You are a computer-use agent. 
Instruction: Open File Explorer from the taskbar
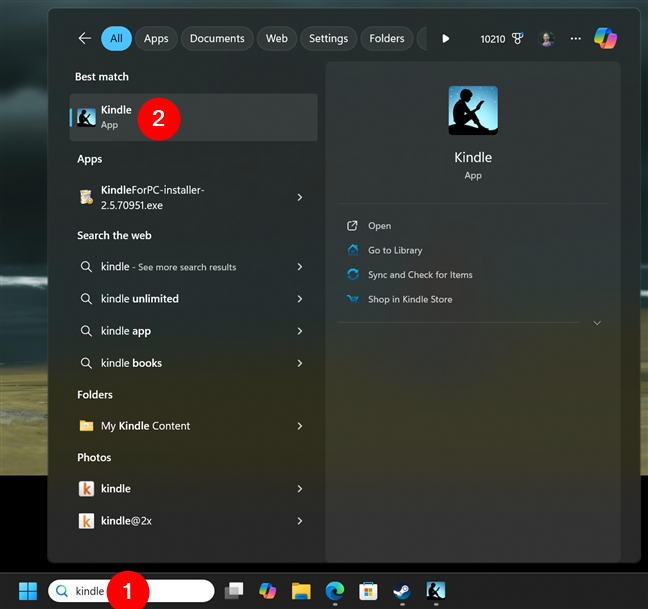point(301,591)
